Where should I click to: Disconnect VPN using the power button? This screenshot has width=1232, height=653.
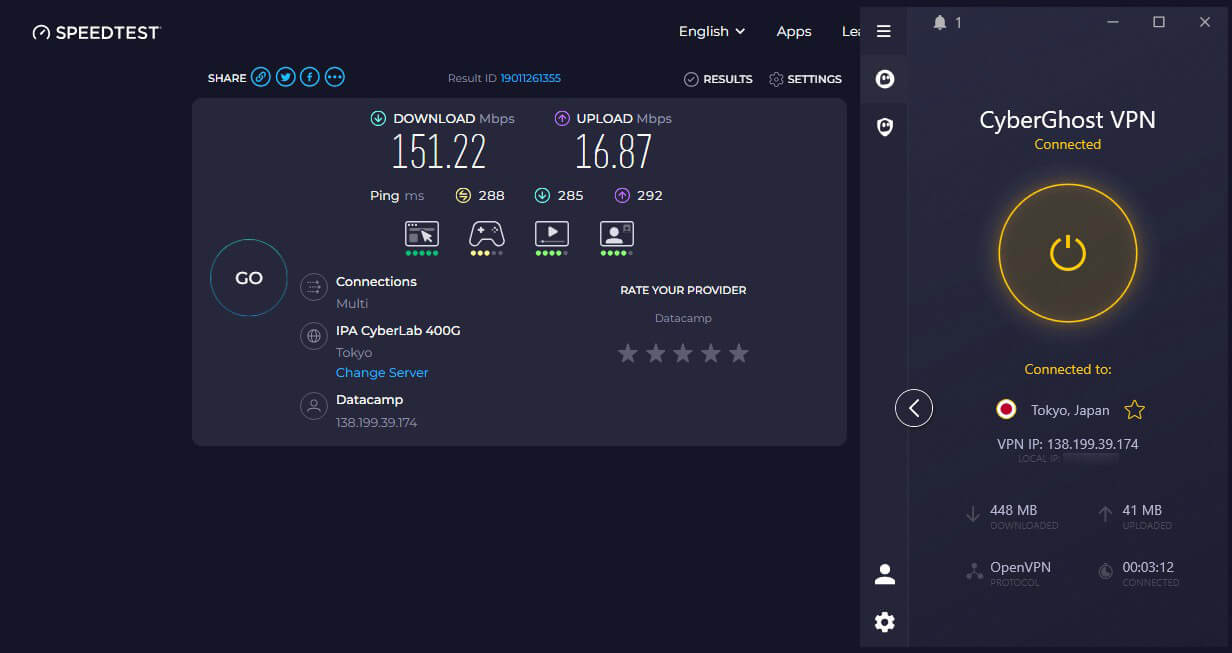click(1068, 252)
